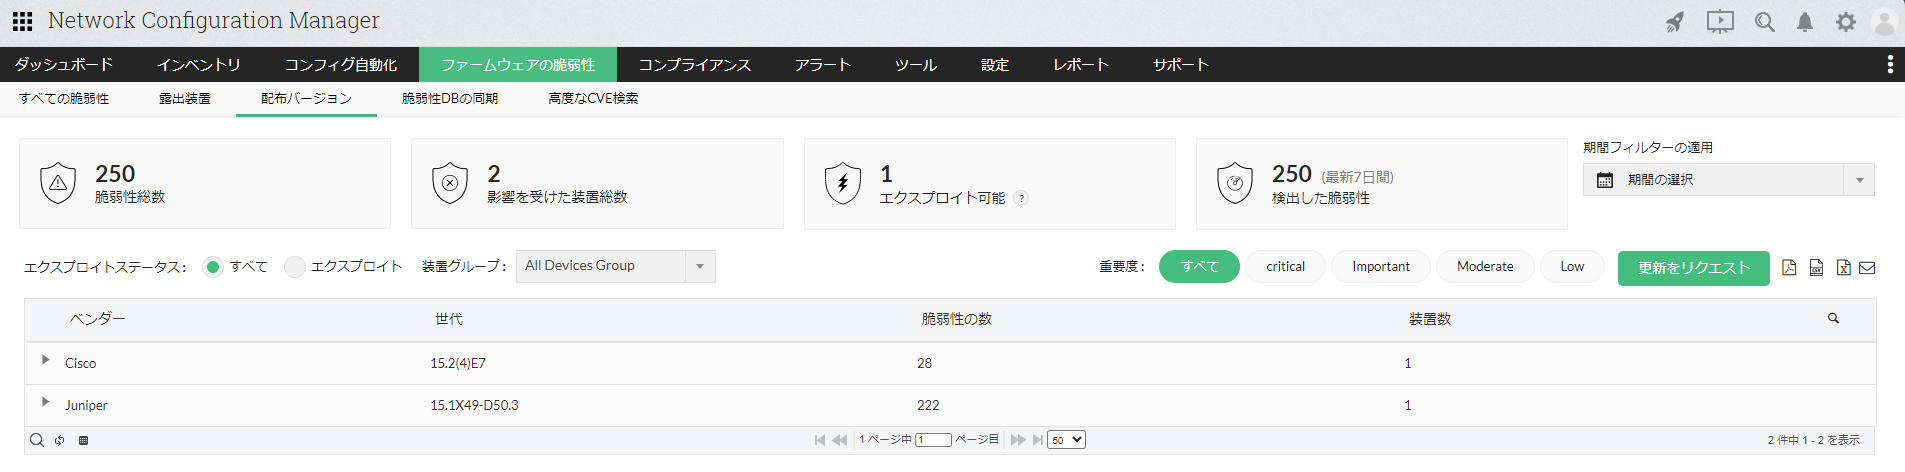Screen dimensions: 1905x472
Task: Click the email report envelope icon
Action: [x=1867, y=267]
